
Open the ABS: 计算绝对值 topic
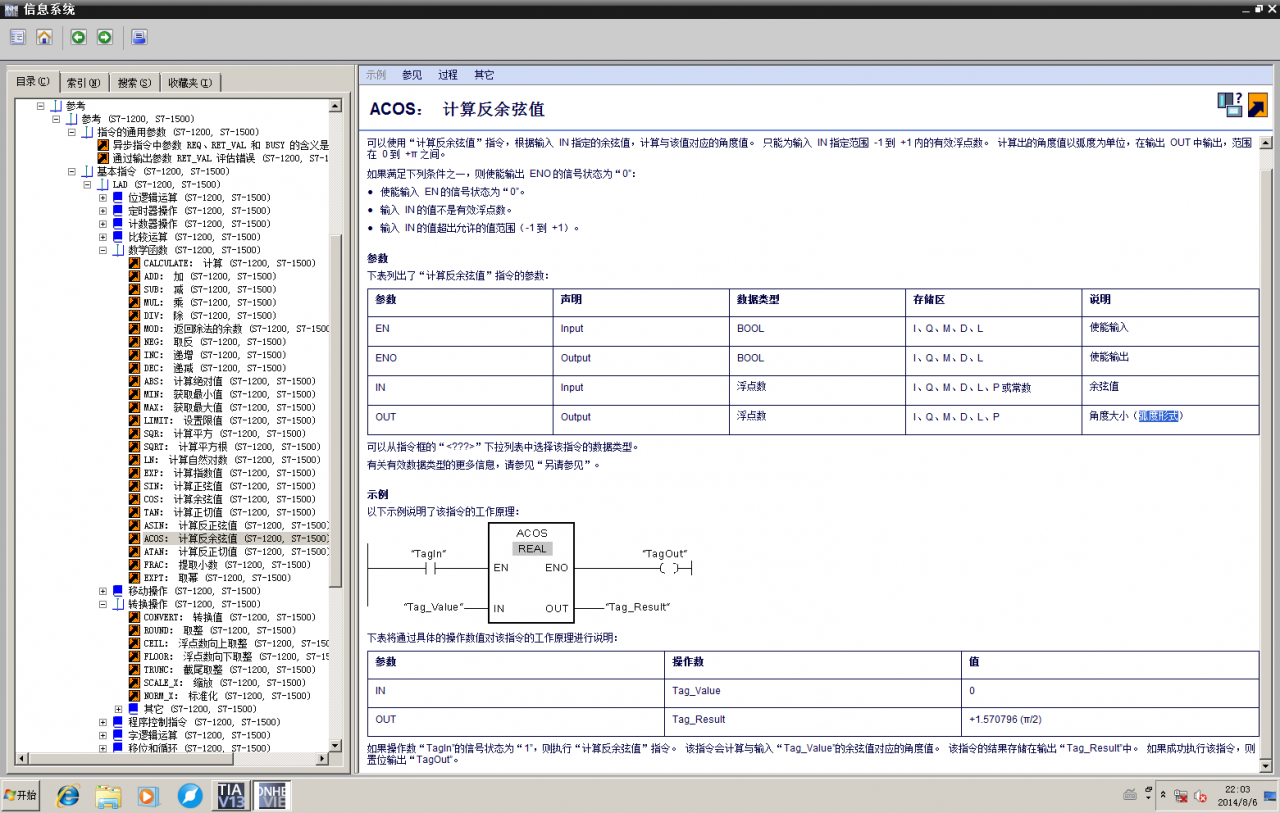click(x=229, y=380)
